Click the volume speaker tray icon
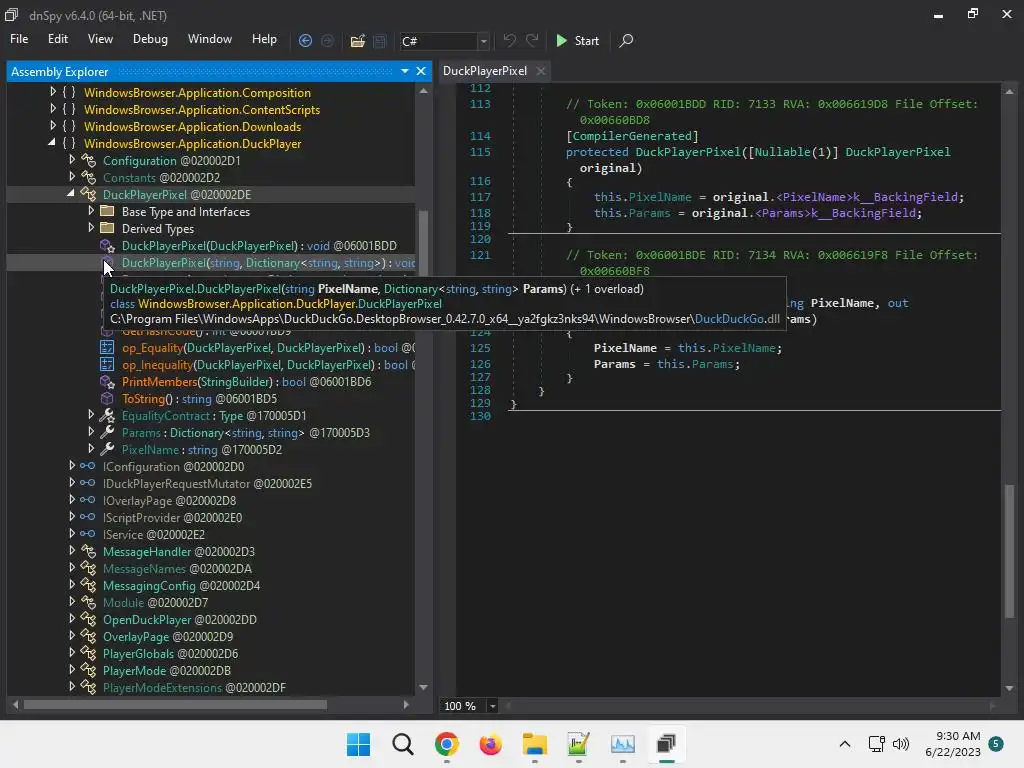Image resolution: width=1024 pixels, height=768 pixels. (x=901, y=744)
